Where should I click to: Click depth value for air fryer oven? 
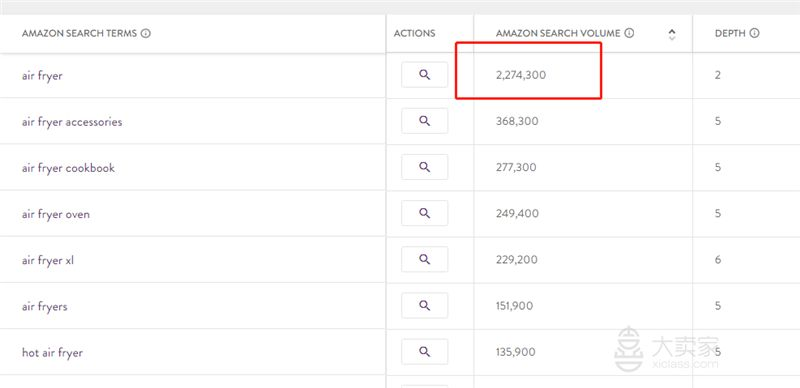click(718, 213)
